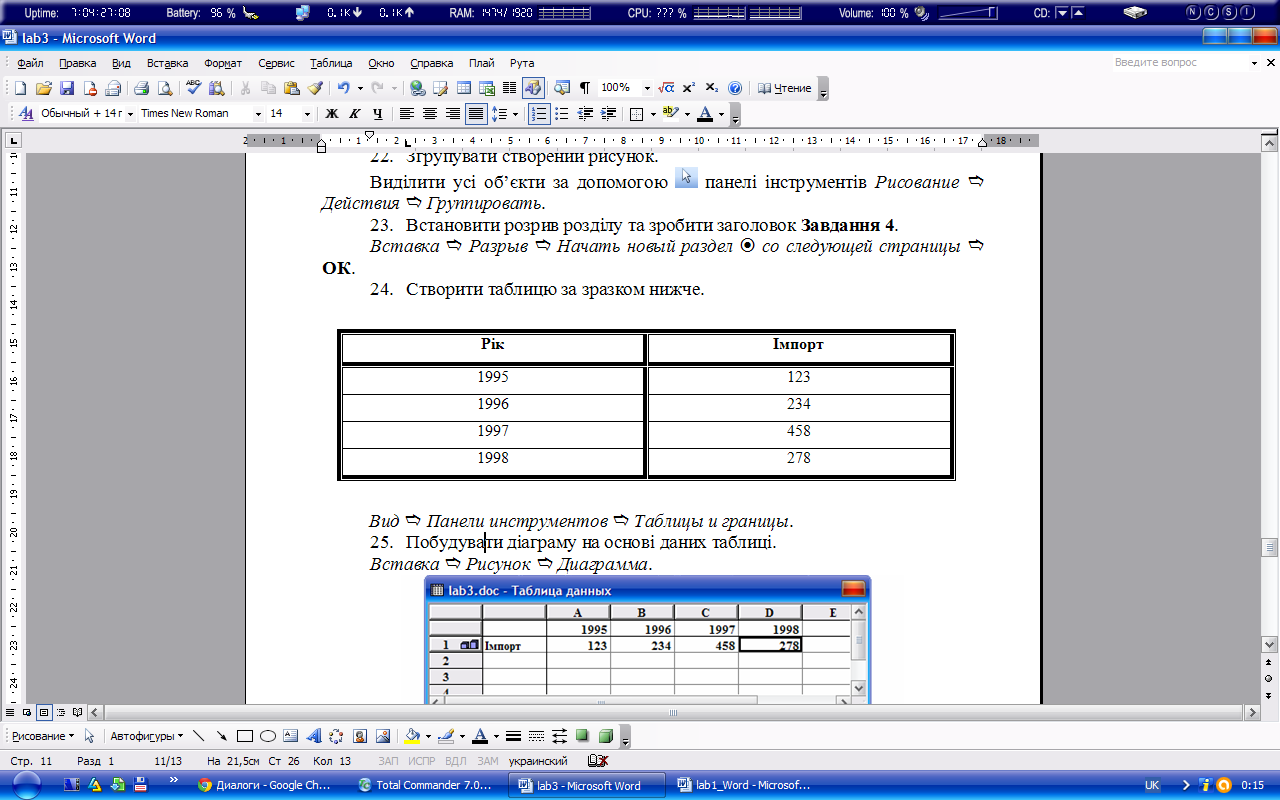The height and width of the screenshot is (800, 1280).
Task: Open the font size 14 dropdown
Action: point(307,114)
